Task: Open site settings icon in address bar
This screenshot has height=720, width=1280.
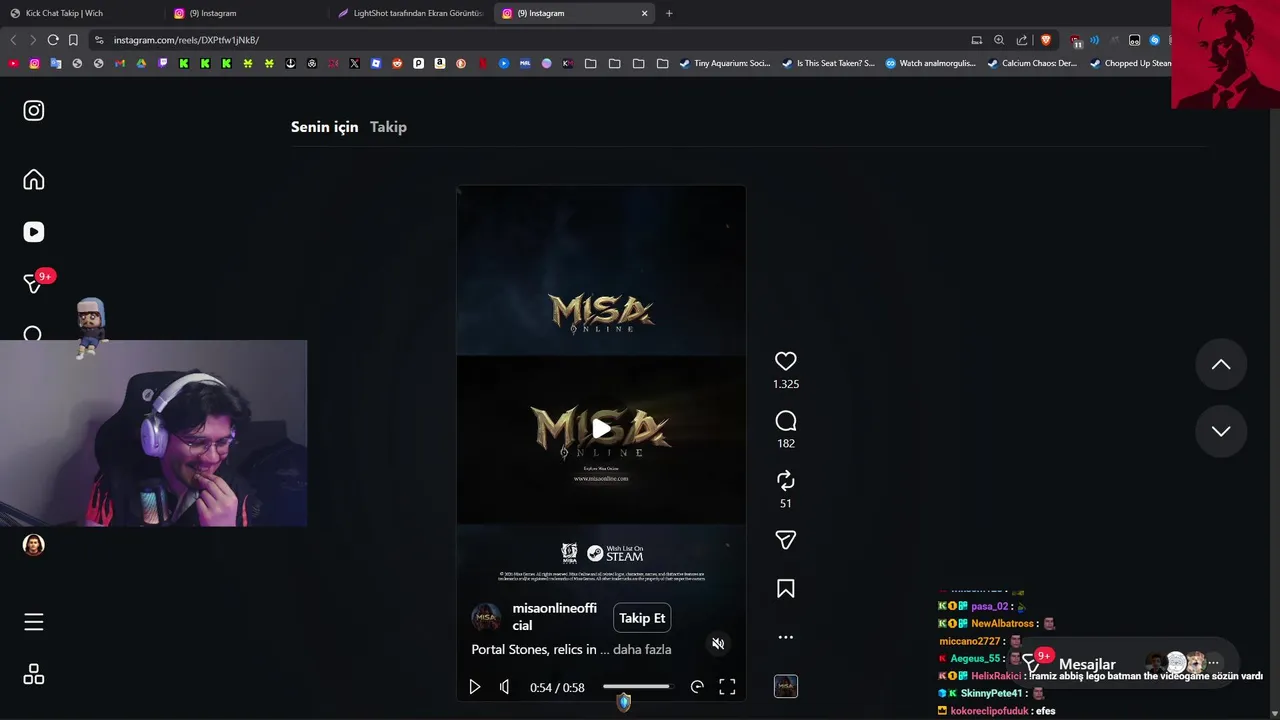Action: click(x=98, y=40)
